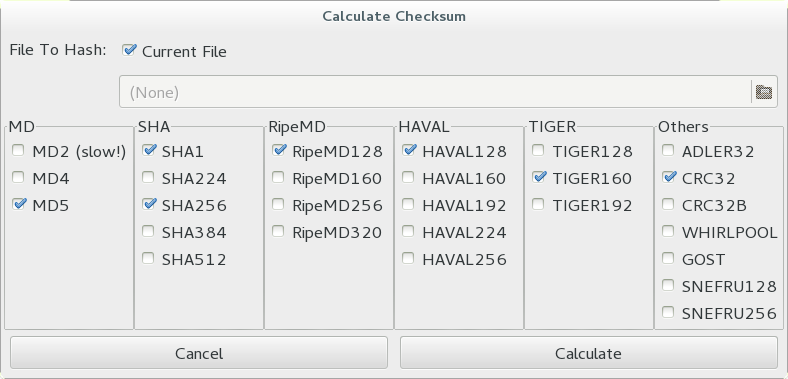
Task: Uncheck the Current File checkbox
Action: pyautogui.click(x=129, y=50)
